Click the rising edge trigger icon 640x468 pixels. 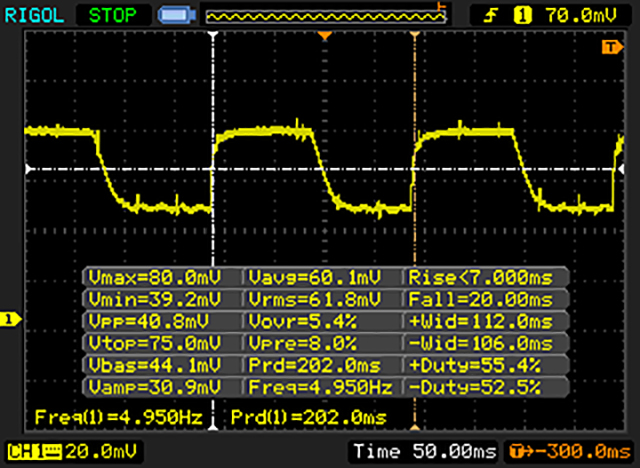click(x=491, y=16)
